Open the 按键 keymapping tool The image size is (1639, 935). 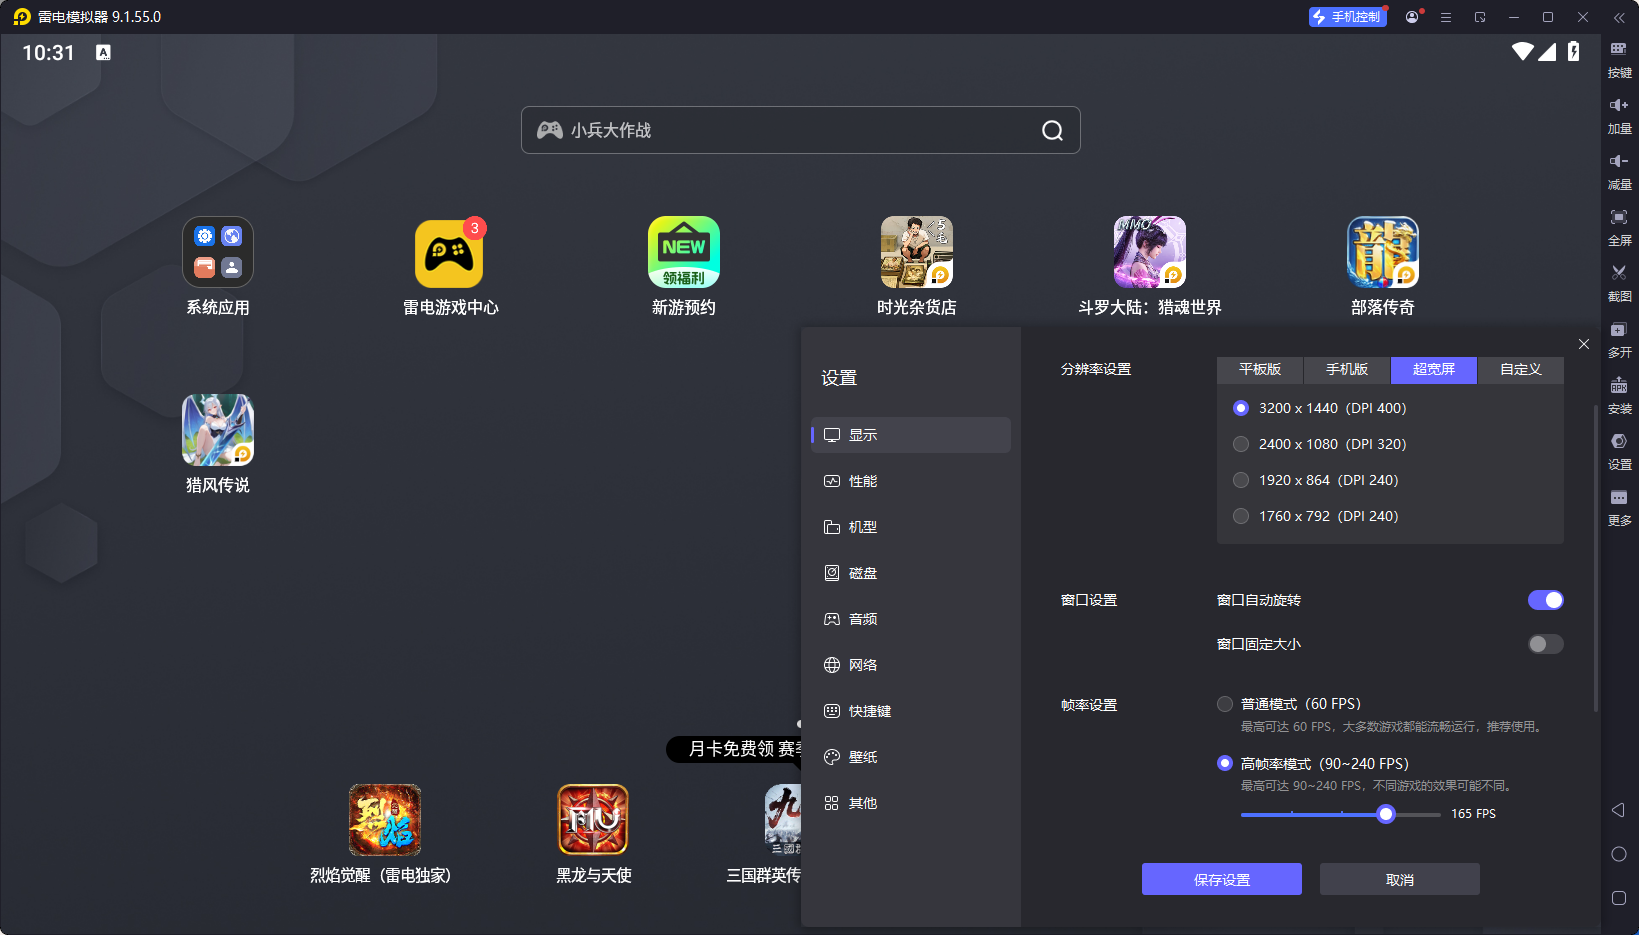pyautogui.click(x=1620, y=59)
